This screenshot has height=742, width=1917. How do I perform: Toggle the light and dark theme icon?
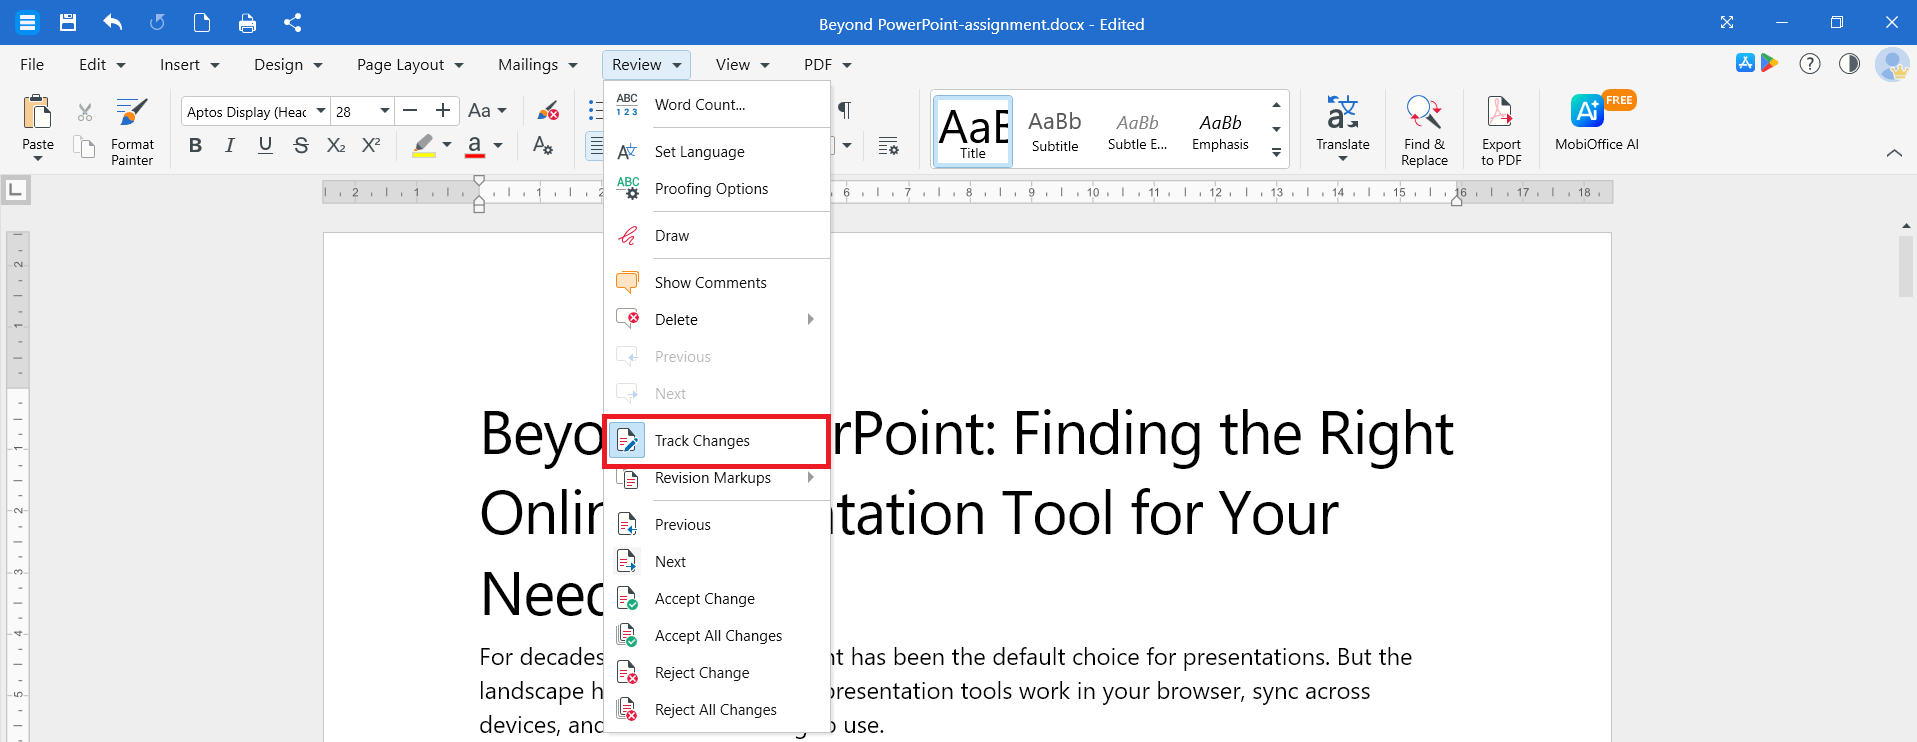click(1850, 64)
